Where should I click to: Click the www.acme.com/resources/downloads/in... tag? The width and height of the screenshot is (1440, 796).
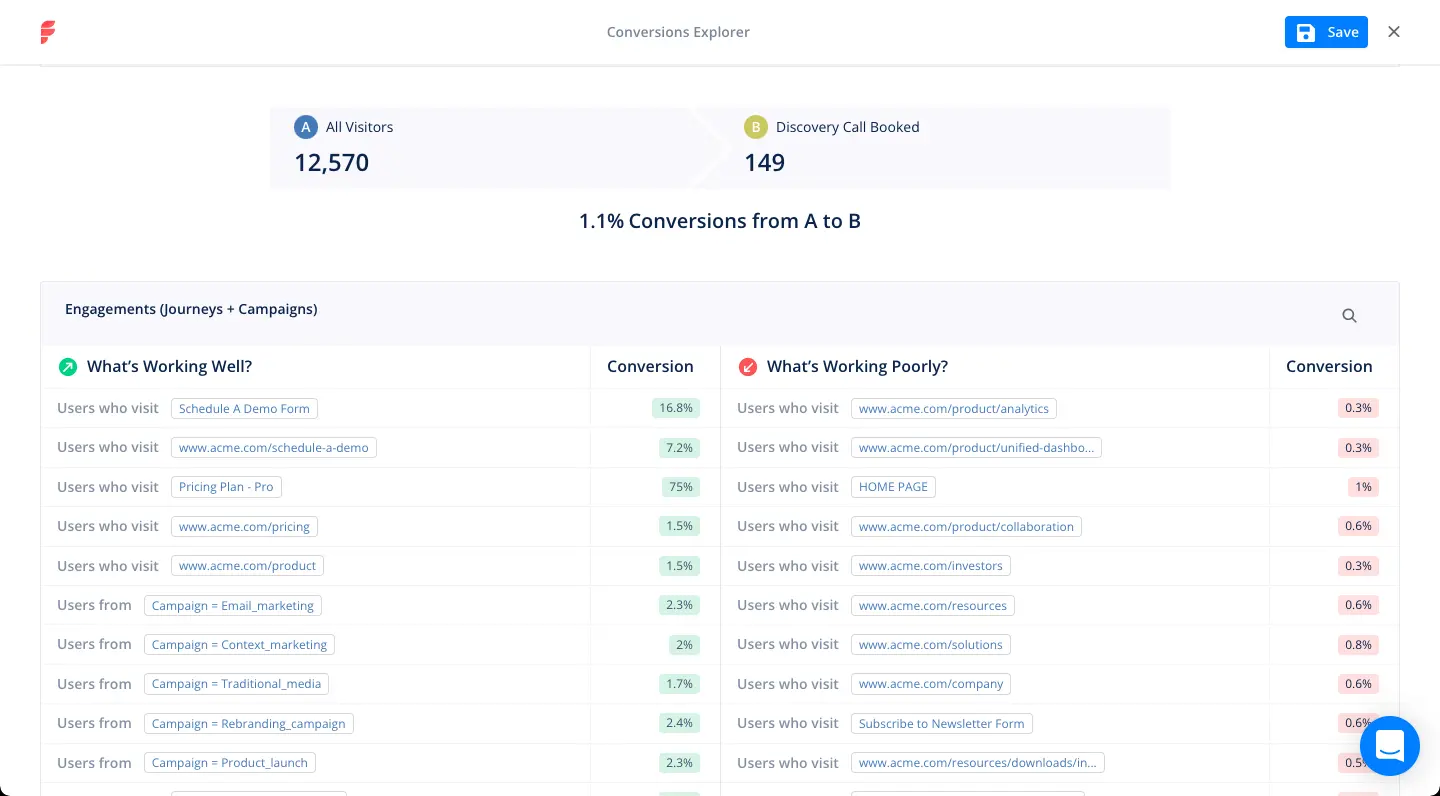click(x=978, y=763)
